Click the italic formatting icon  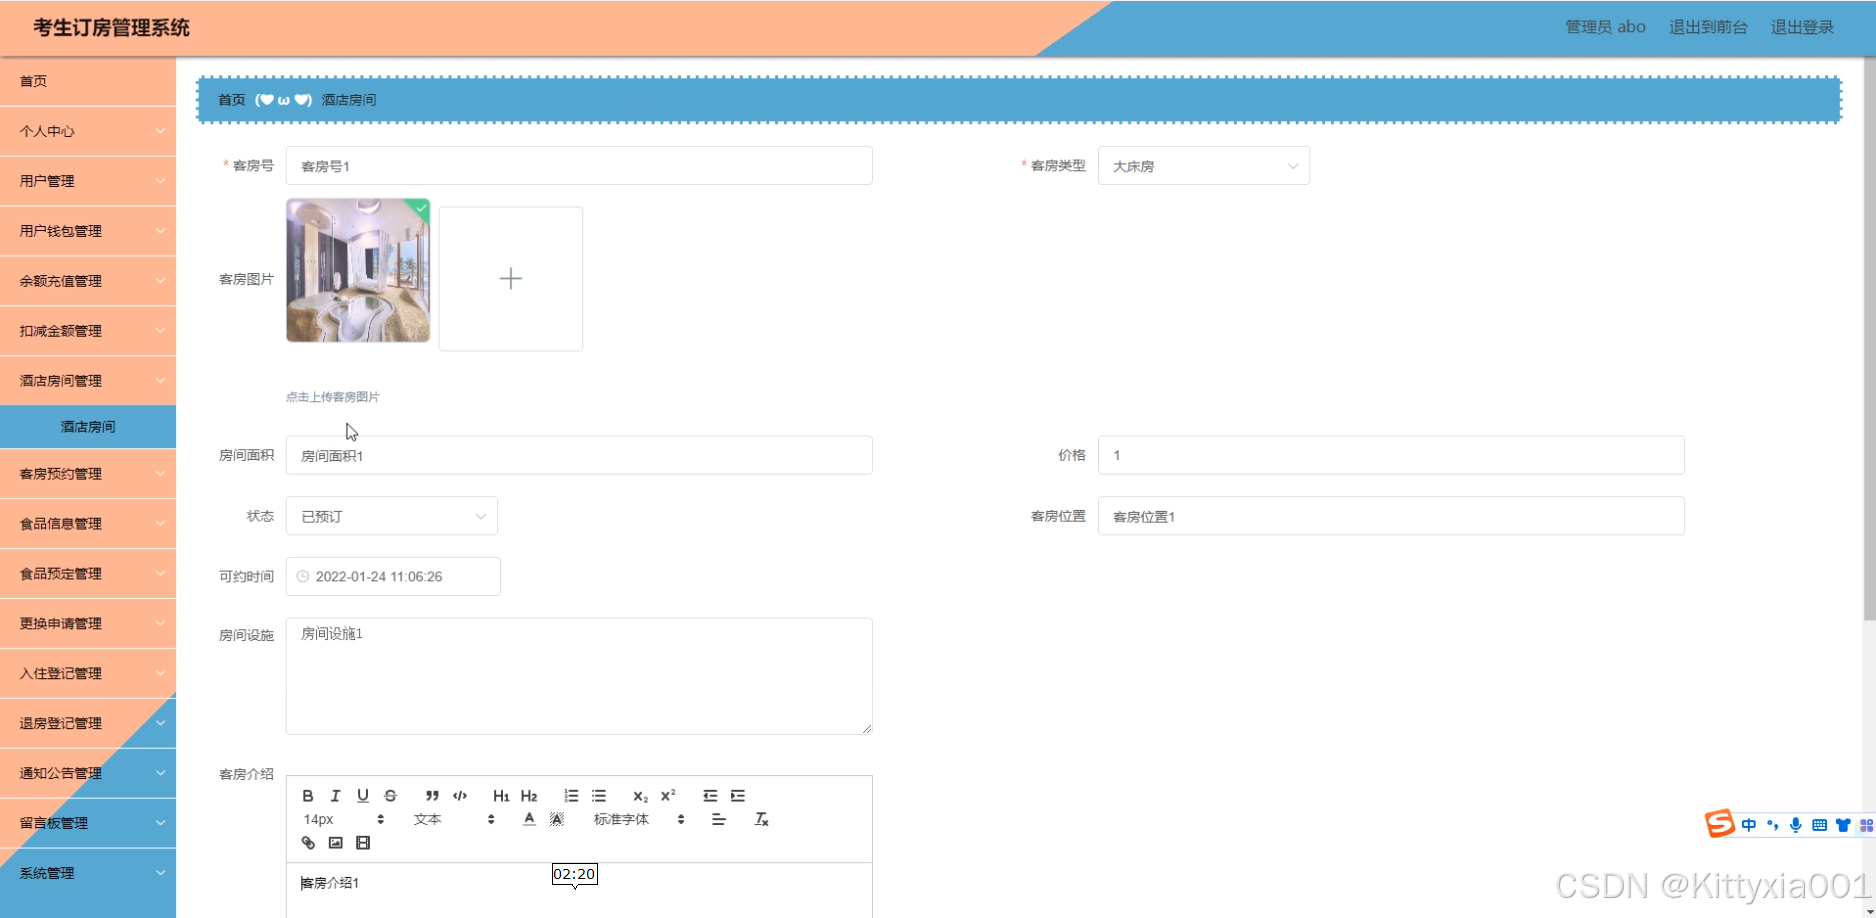[335, 796]
